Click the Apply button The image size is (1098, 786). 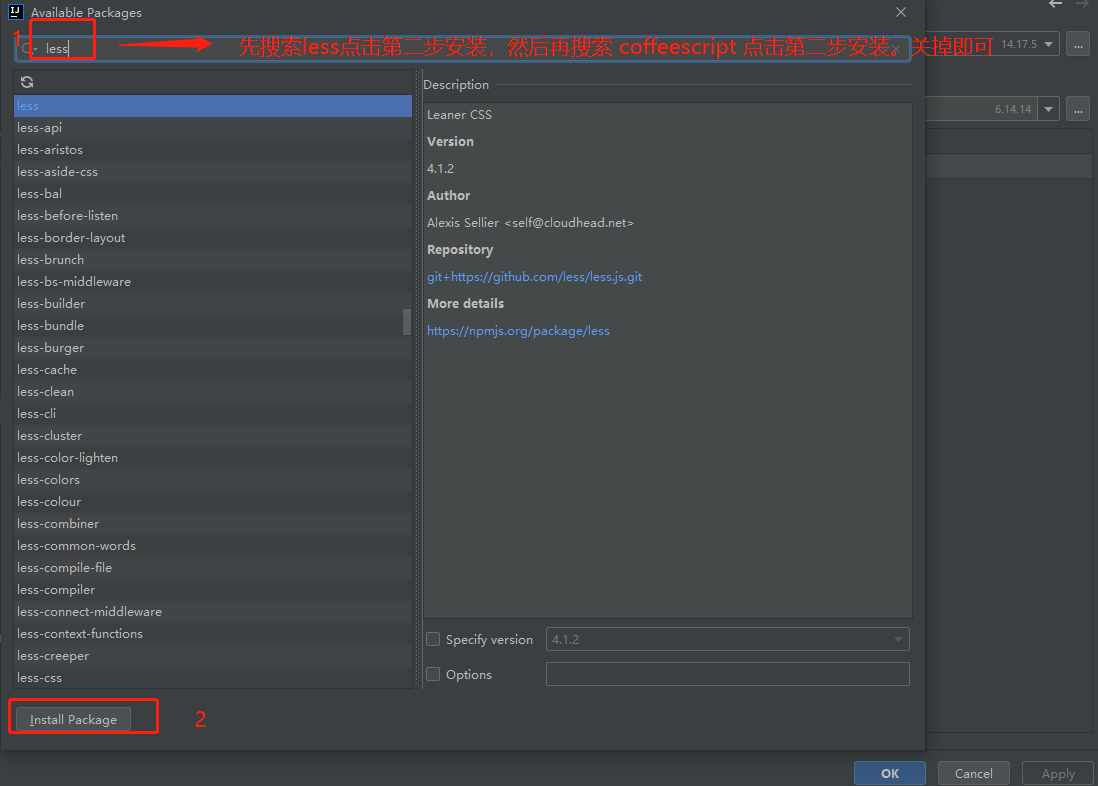(x=1057, y=773)
